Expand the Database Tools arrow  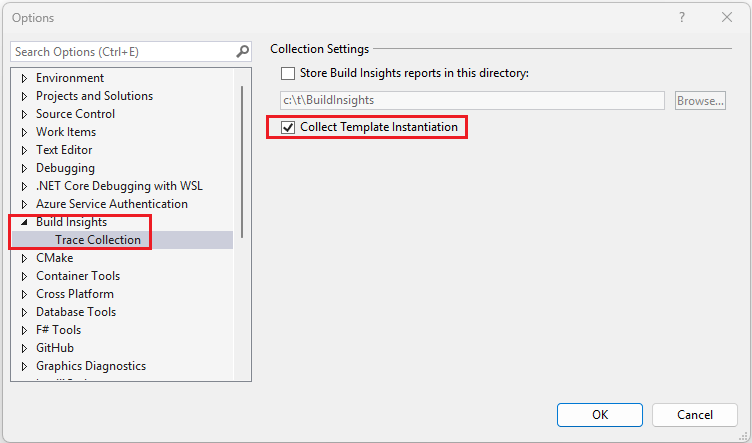pyautogui.click(x=24, y=312)
